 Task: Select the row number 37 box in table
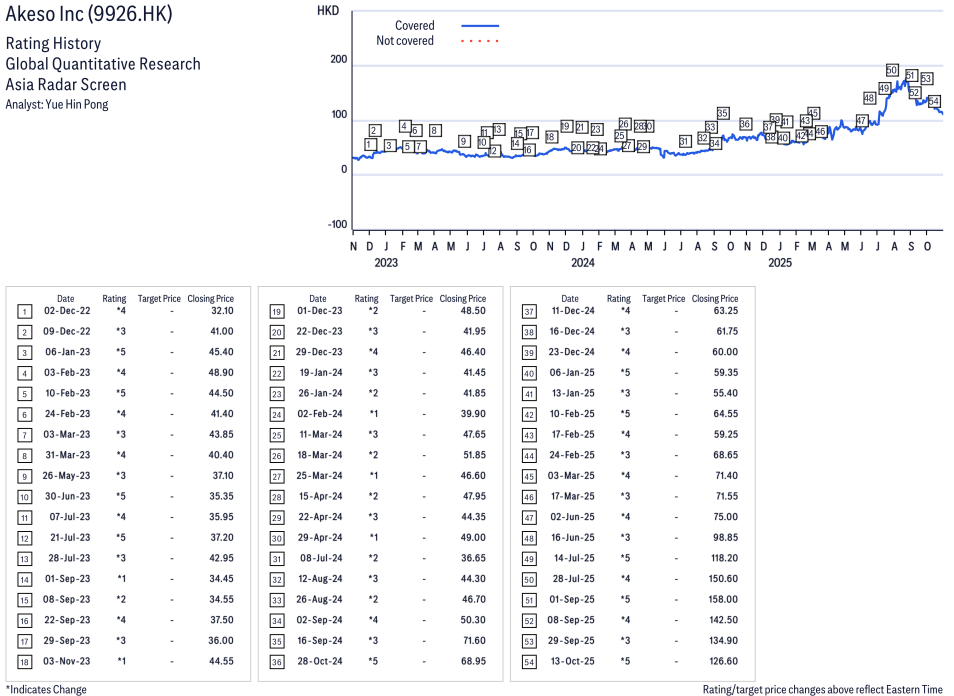[528, 311]
